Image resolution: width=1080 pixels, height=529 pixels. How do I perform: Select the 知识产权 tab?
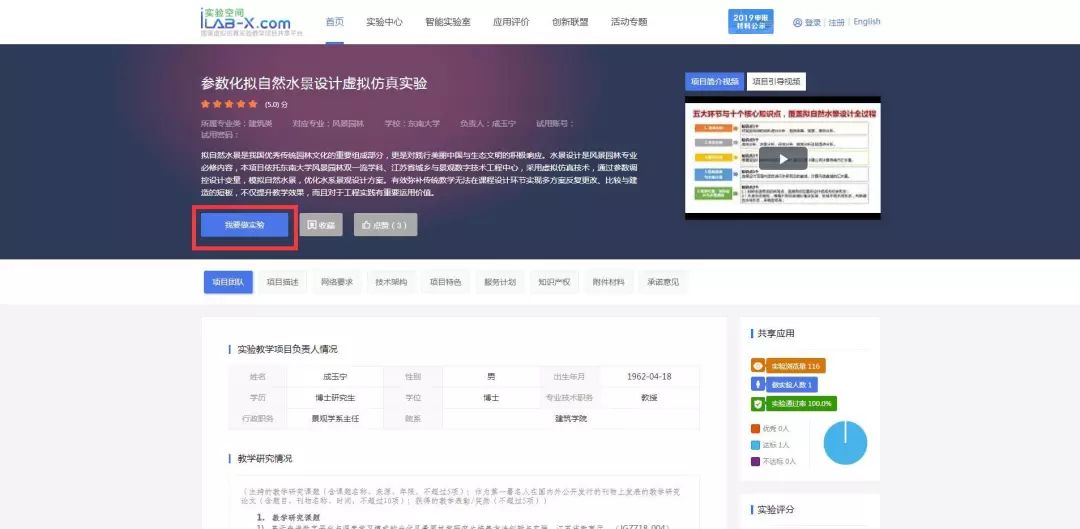(x=554, y=282)
